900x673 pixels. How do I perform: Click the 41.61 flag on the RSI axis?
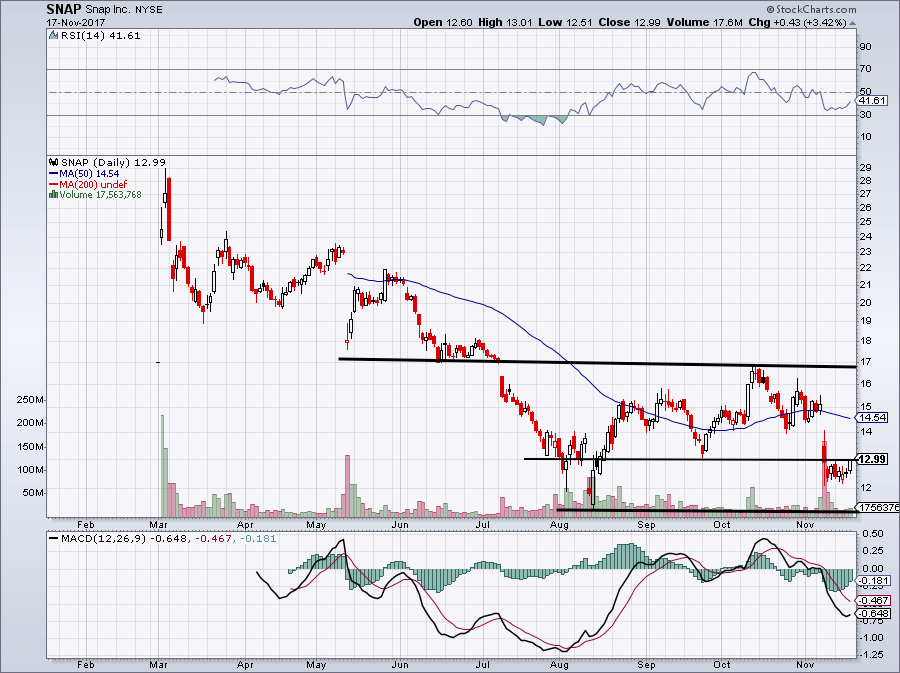(x=872, y=100)
